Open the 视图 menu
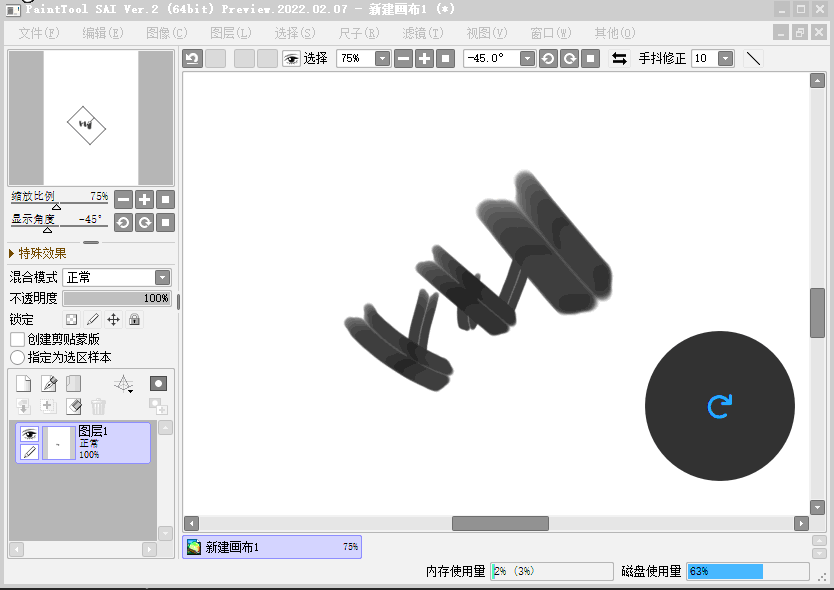The image size is (834, 590). pyautogui.click(x=487, y=33)
